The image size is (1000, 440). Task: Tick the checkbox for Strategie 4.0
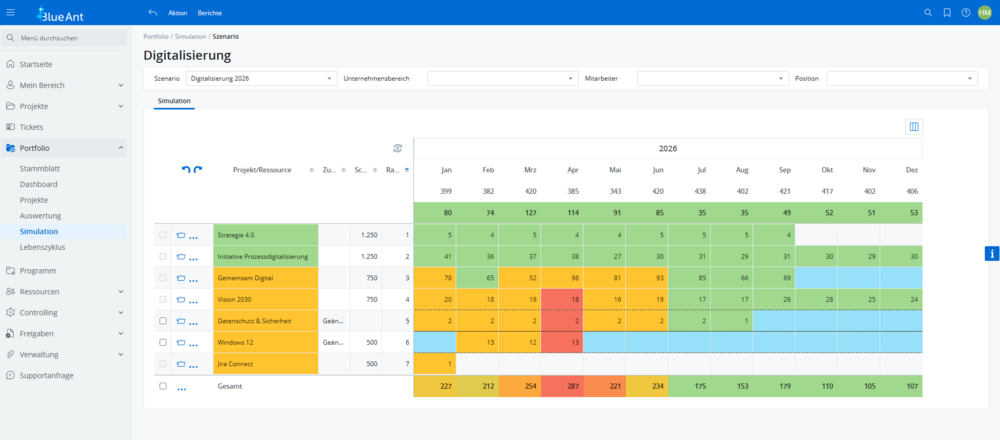tap(163, 235)
